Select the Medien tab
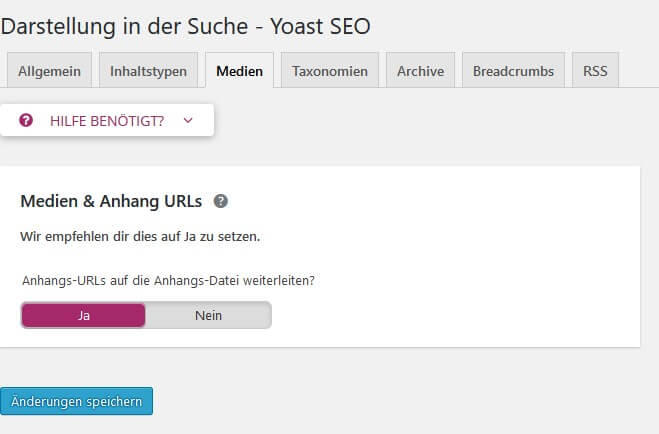 click(x=240, y=71)
